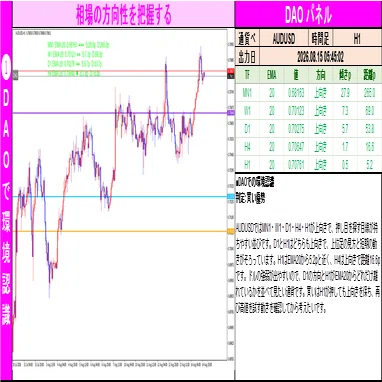Image resolution: width=382 pixels, height=382 pixels.
Task: Click the D1 EMA value 0.70275
Action: [x=296, y=129]
